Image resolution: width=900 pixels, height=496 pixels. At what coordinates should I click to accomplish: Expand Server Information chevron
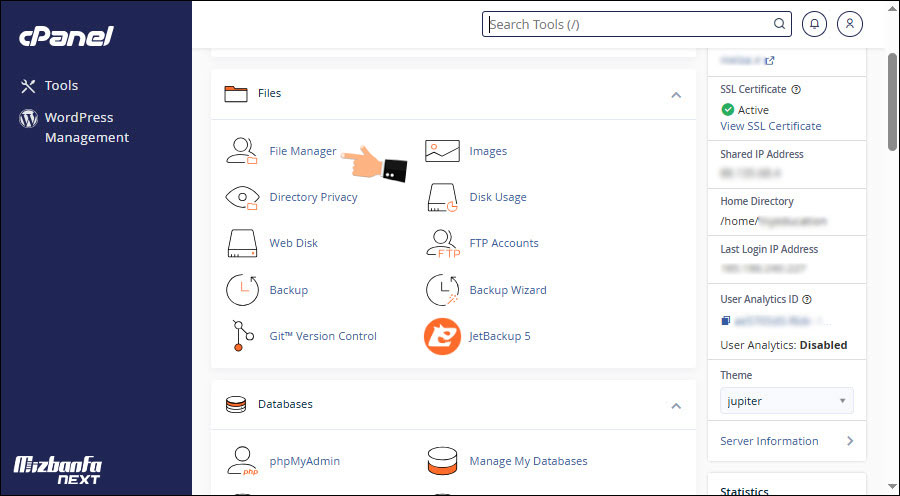point(849,441)
